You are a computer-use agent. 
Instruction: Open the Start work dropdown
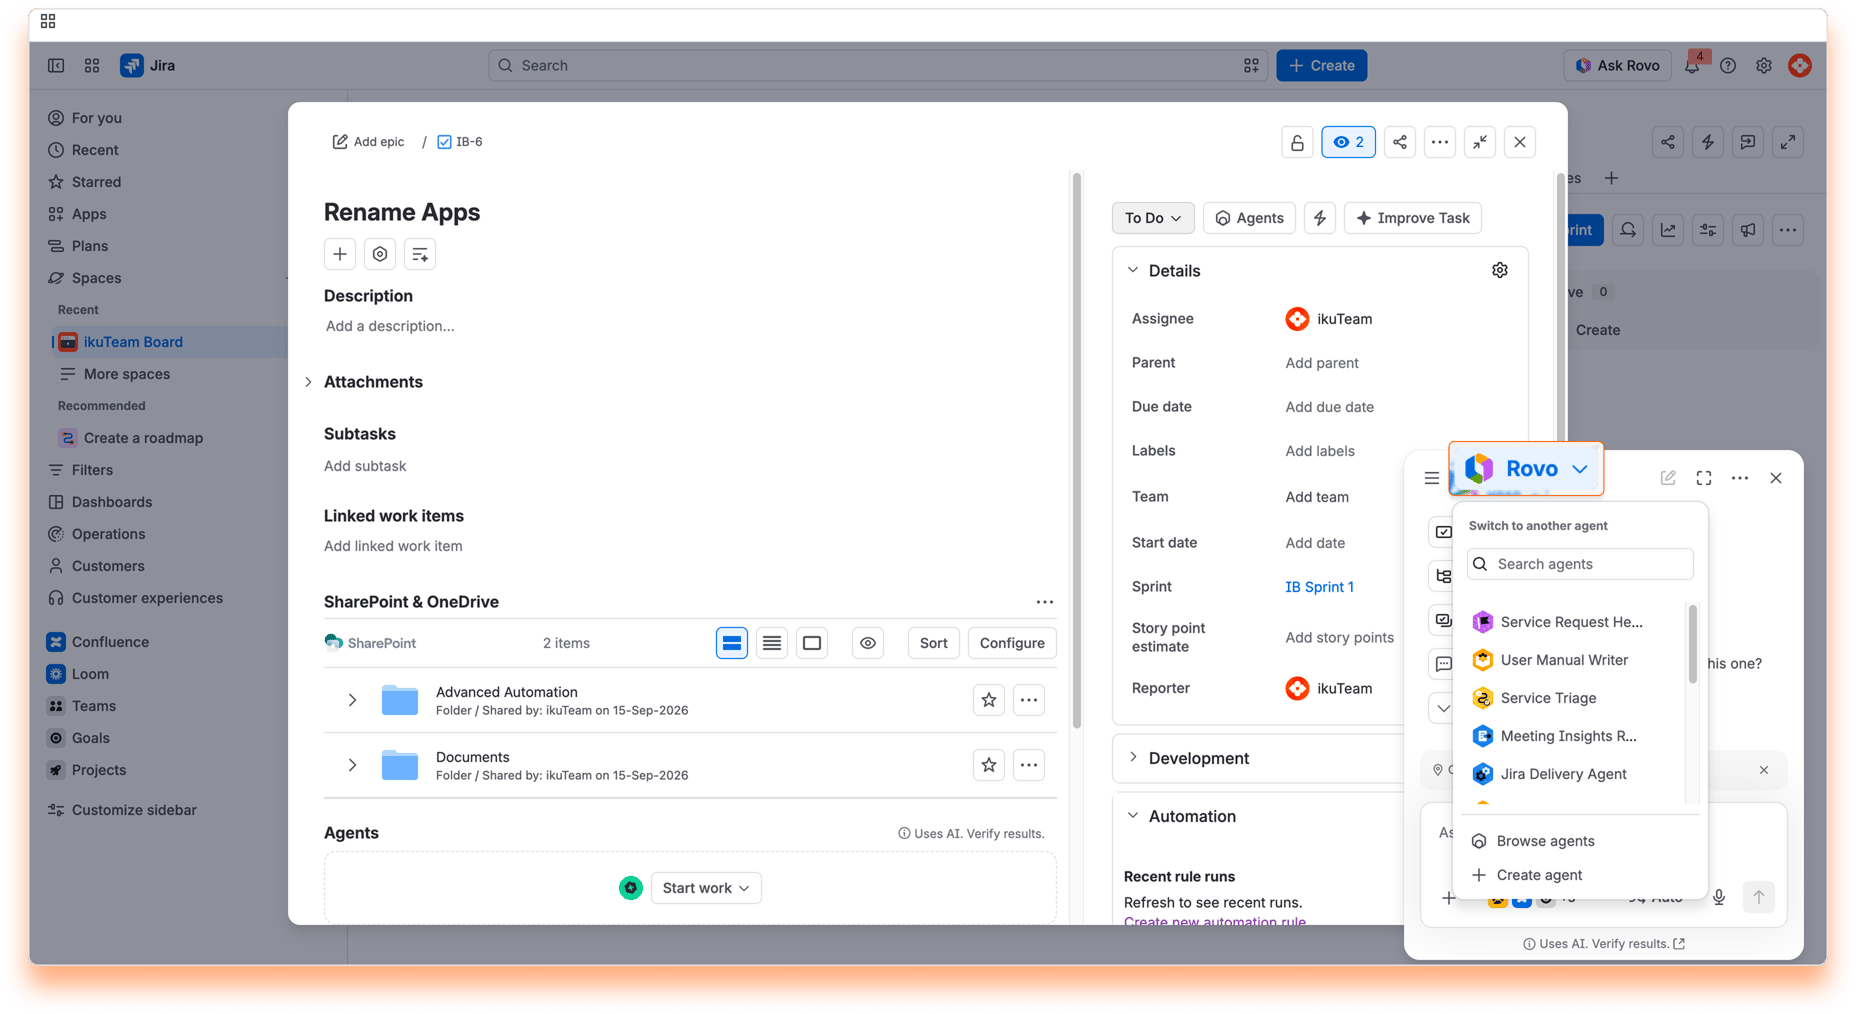click(706, 888)
